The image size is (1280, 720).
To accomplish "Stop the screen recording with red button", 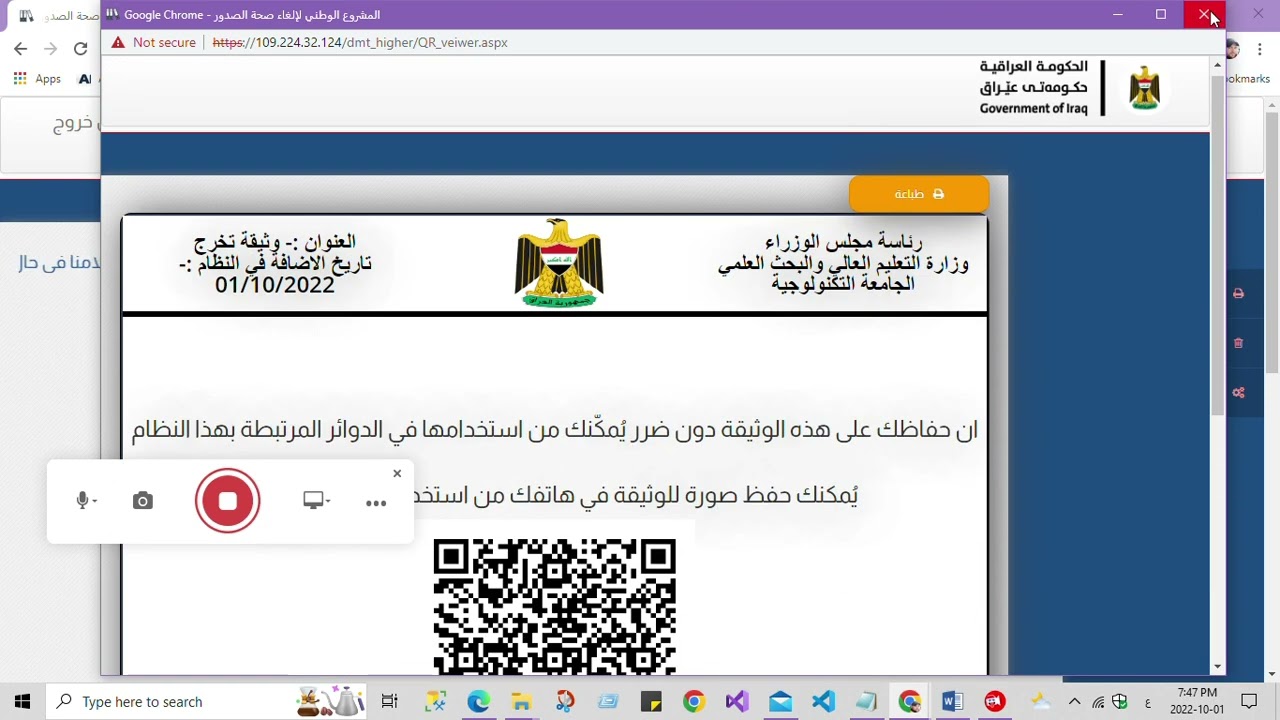I will [228, 501].
